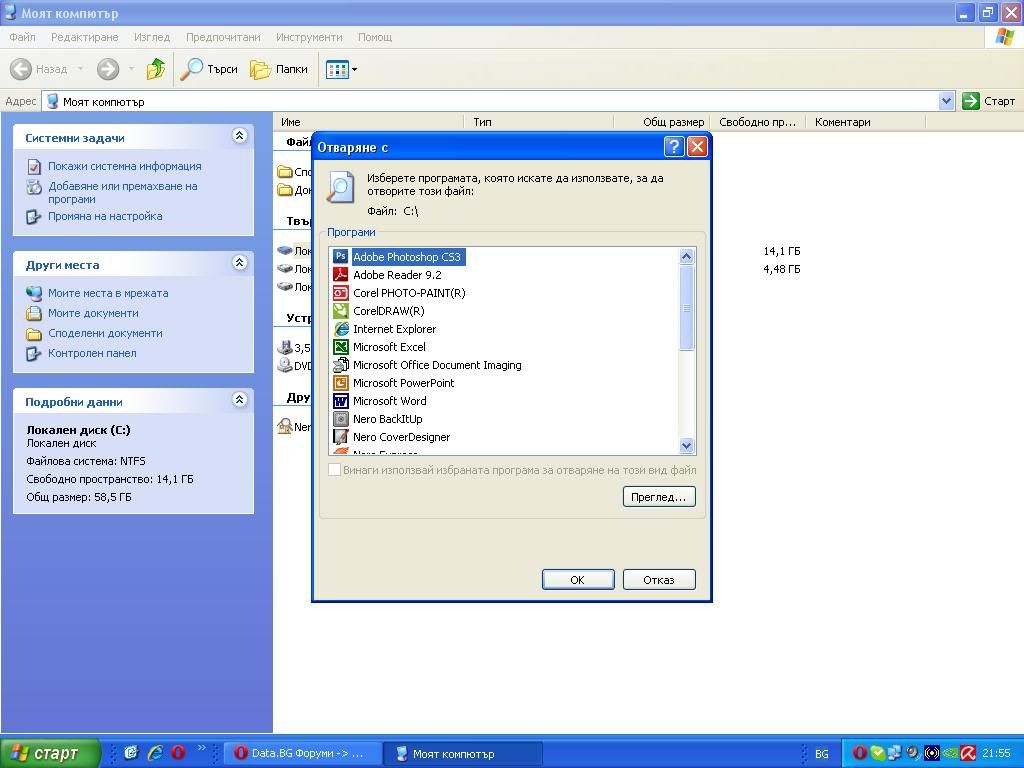The image size is (1024, 768).
Task: Toggle always use selected program checkbox
Action: pyautogui.click(x=335, y=470)
